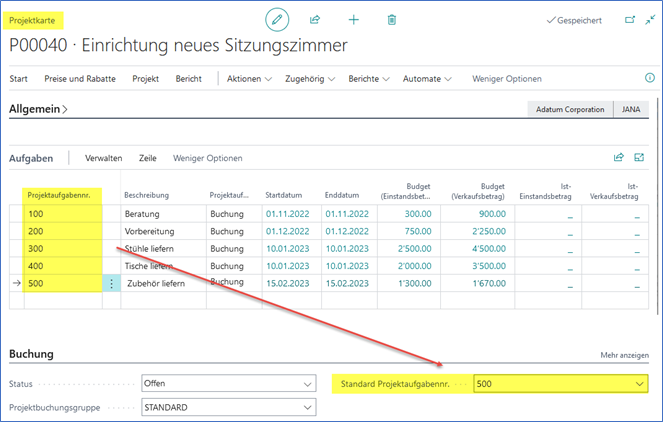663x422 pixels.
Task: Open page in new window icon
Action: [x=629, y=19]
